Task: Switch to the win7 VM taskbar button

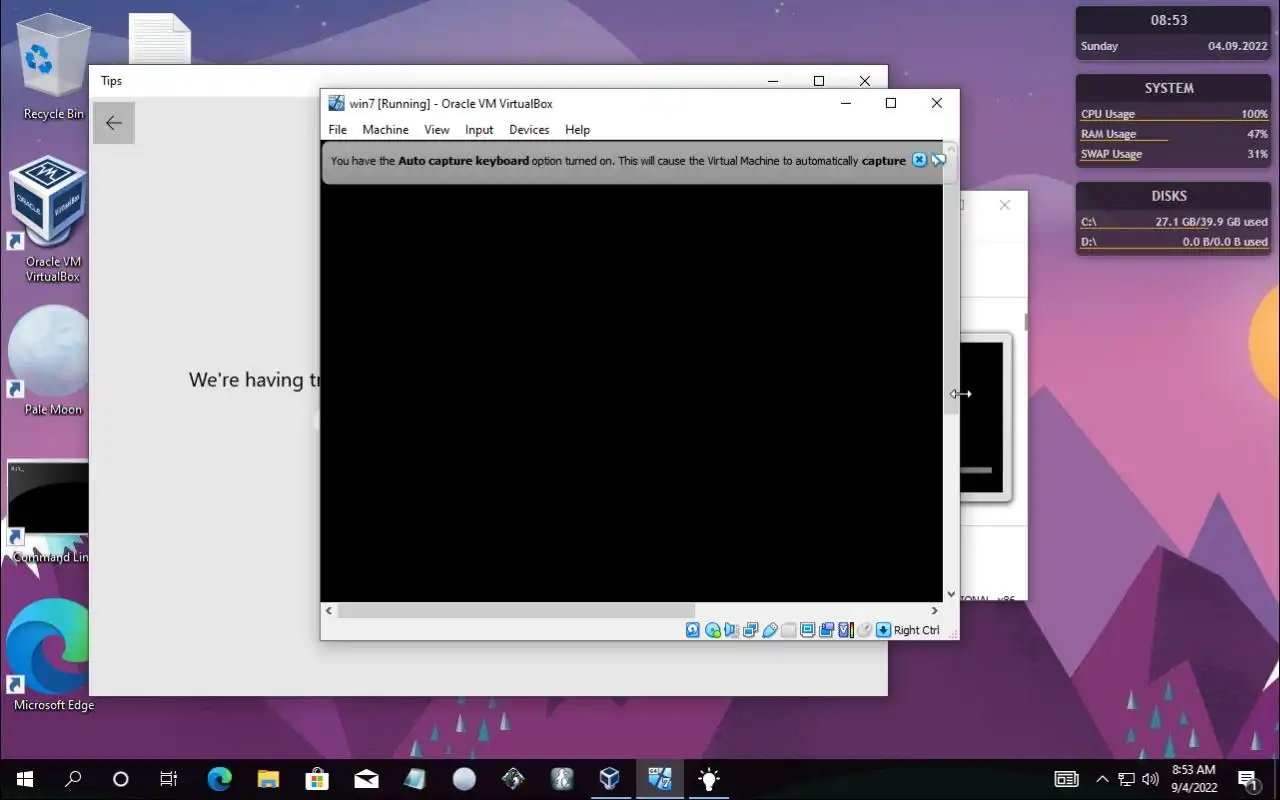Action: pos(659,779)
